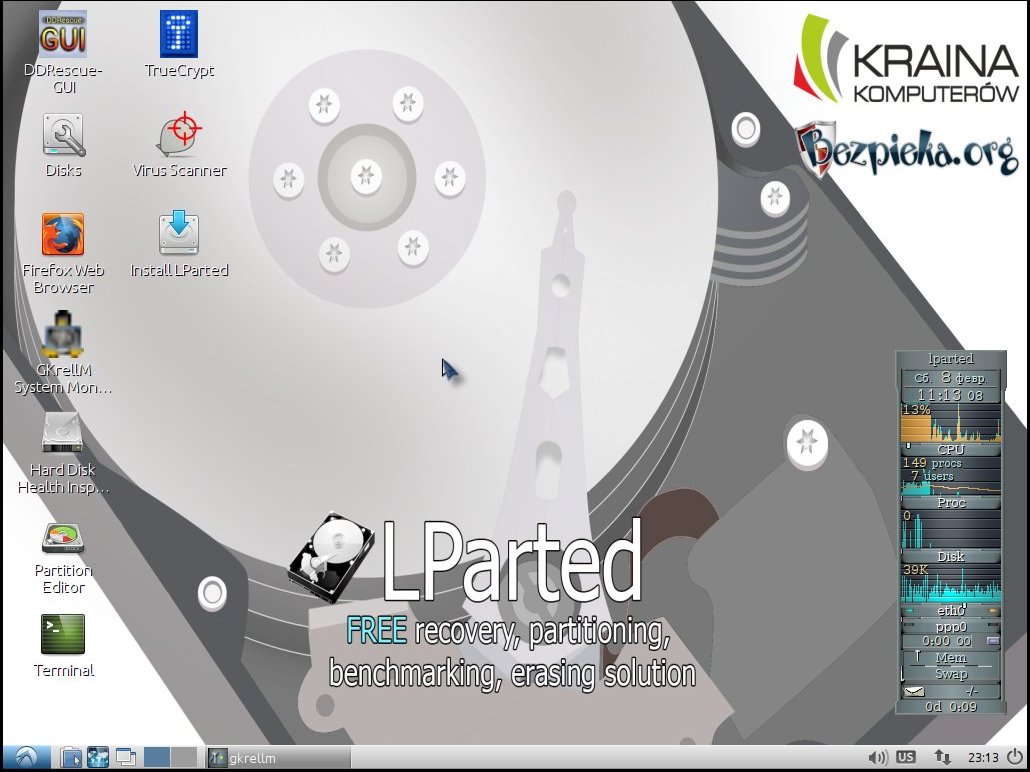Click the mail envelope icon in GKrellM

tap(914, 691)
